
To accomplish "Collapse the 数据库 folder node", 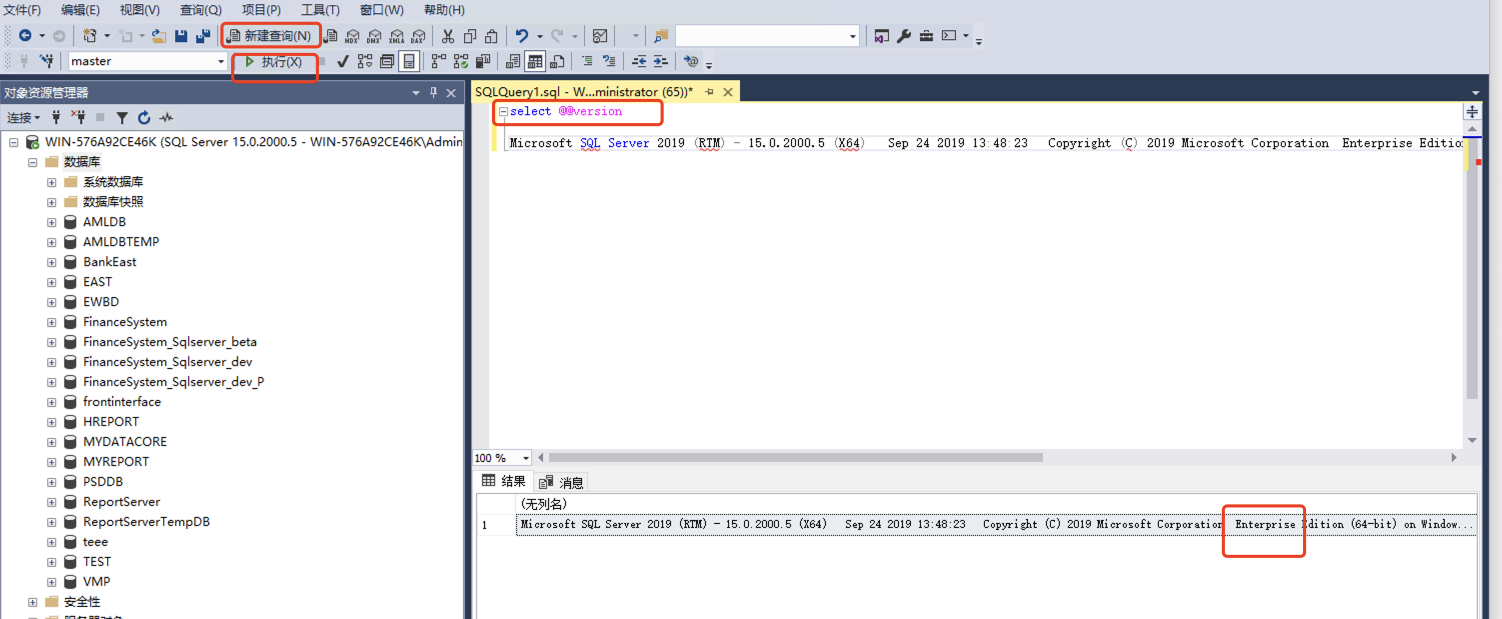I will coord(32,162).
